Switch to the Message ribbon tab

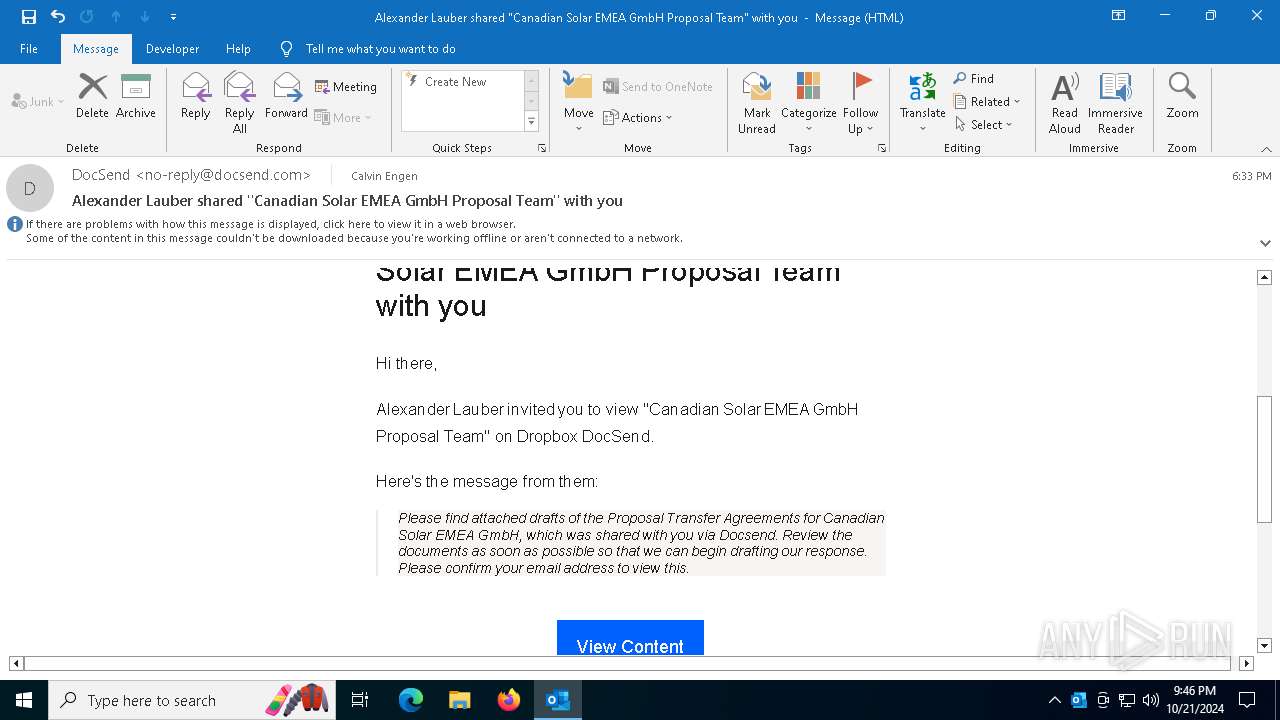pos(96,49)
